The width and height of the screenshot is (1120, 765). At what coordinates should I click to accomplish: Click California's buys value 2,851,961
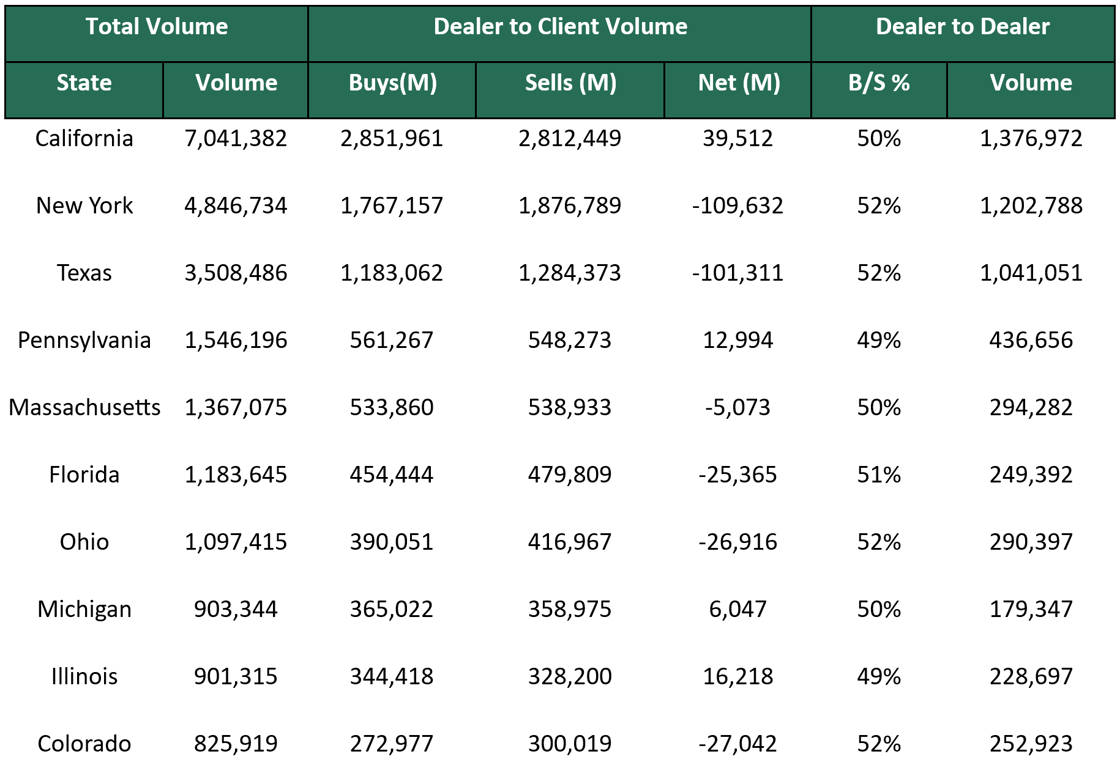[x=392, y=139]
